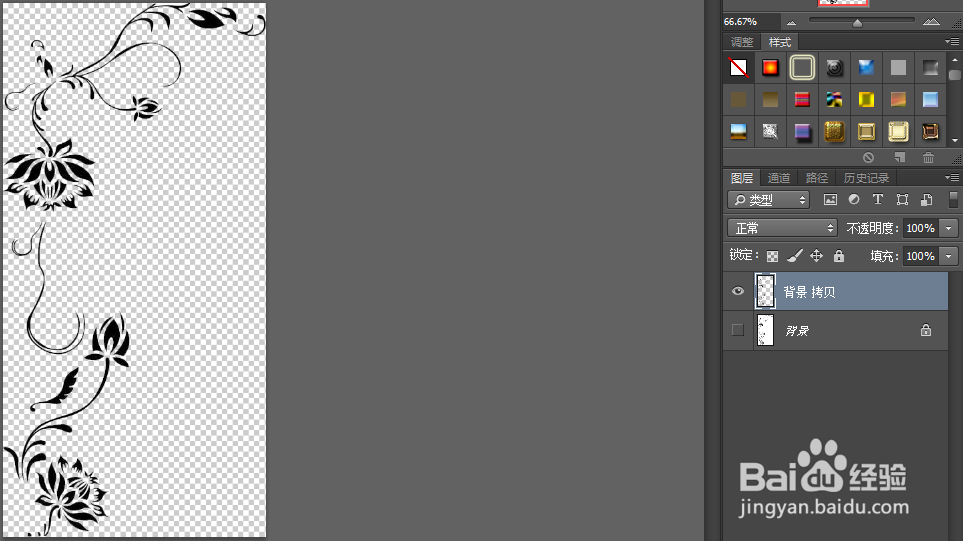Lock transparent pixels of the layer

(773, 256)
